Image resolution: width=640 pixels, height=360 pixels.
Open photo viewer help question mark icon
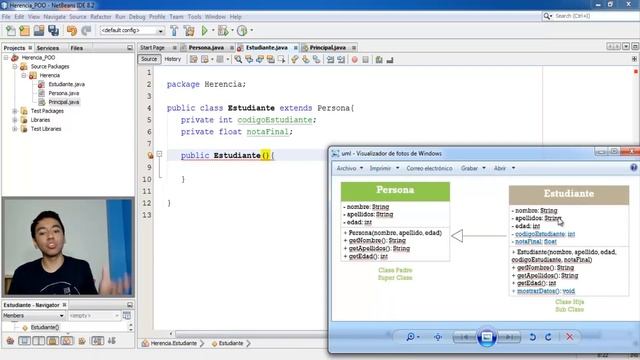(x=633, y=168)
